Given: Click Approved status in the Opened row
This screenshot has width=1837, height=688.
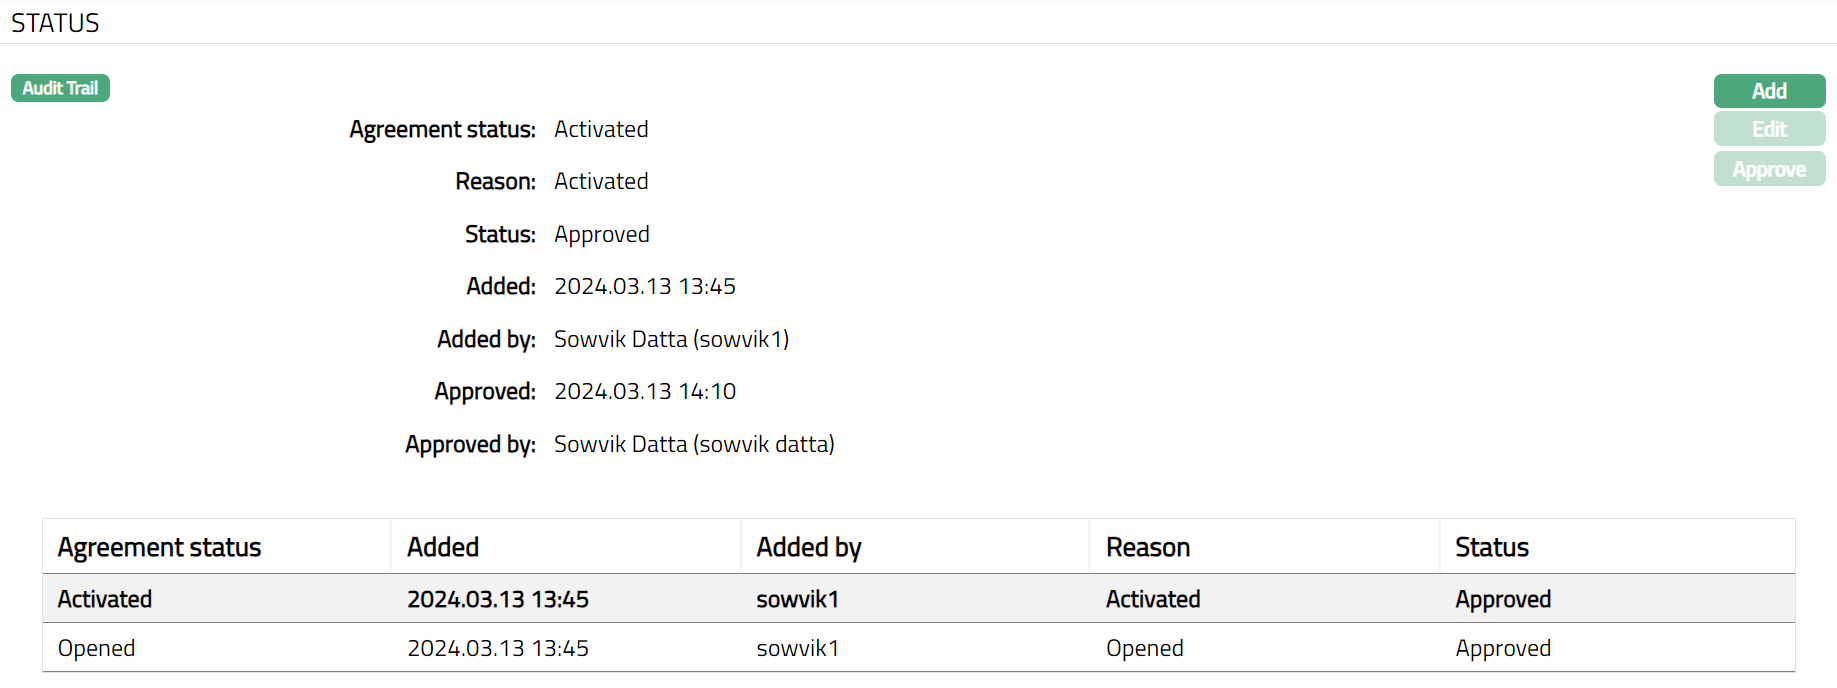Looking at the screenshot, I should pos(1502,648).
